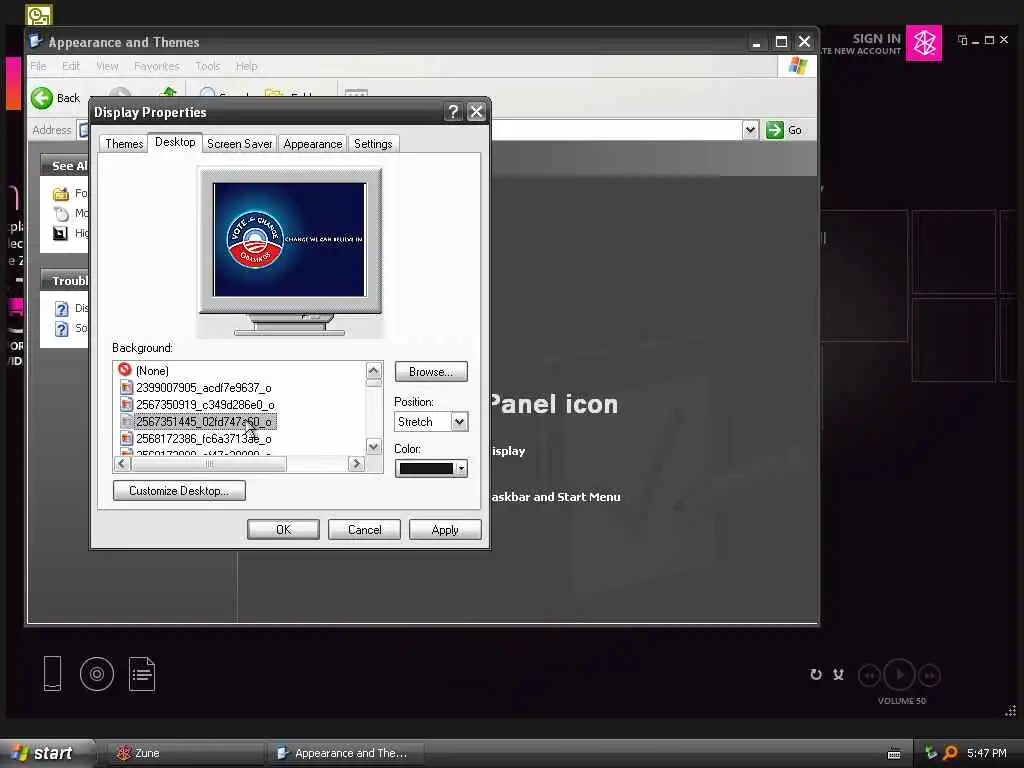The image size is (1024, 768).
Task: Click the Sound troubleshooter help icon
Action: [61, 328]
